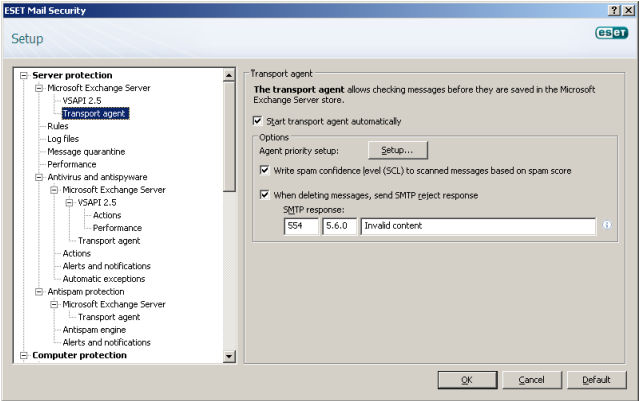Open antivirus Alerts and notifications
Image resolution: width=640 pixels, height=401 pixels.
point(106,266)
